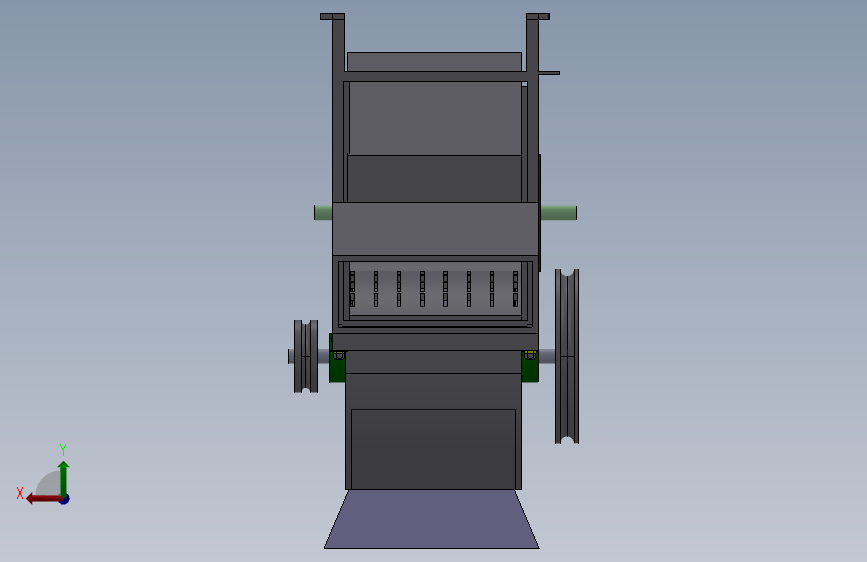
Task: Select the short green shaft end on the model
Action: (x=323, y=213)
